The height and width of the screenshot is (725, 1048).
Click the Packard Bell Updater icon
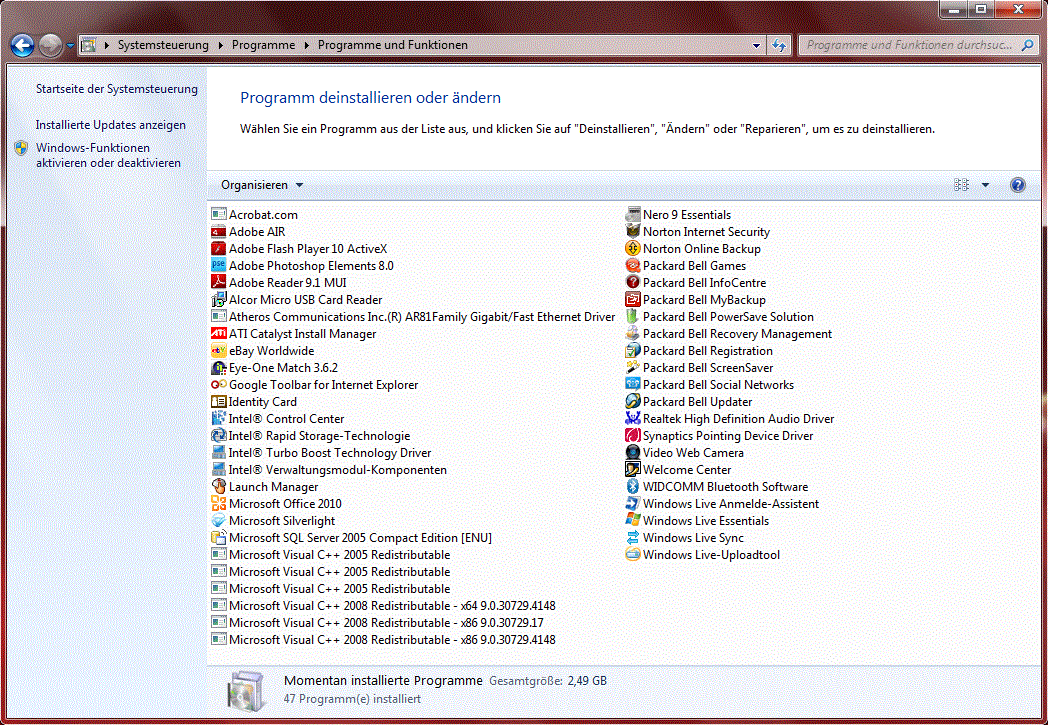(x=633, y=402)
